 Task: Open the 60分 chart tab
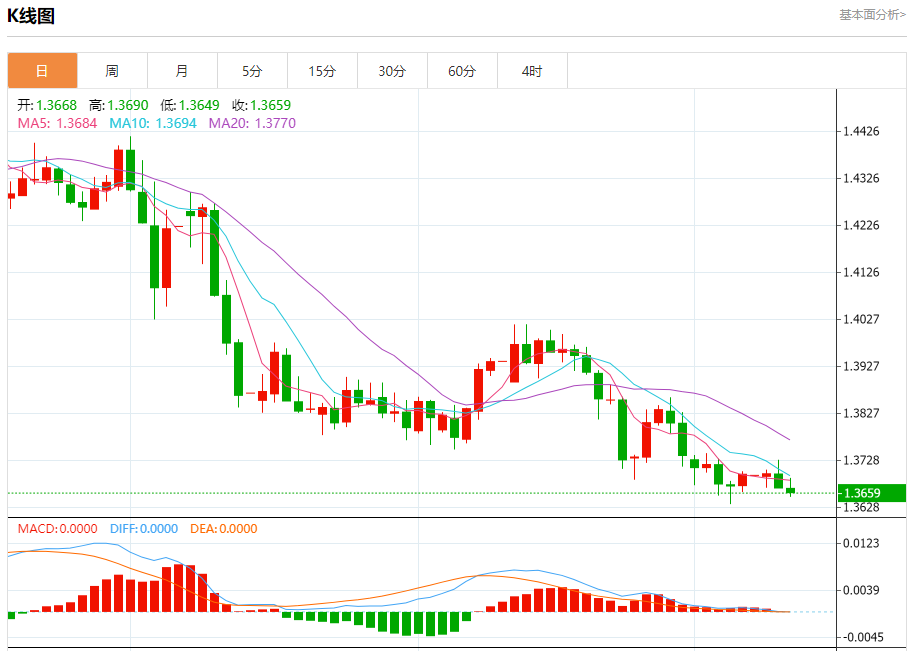462,71
